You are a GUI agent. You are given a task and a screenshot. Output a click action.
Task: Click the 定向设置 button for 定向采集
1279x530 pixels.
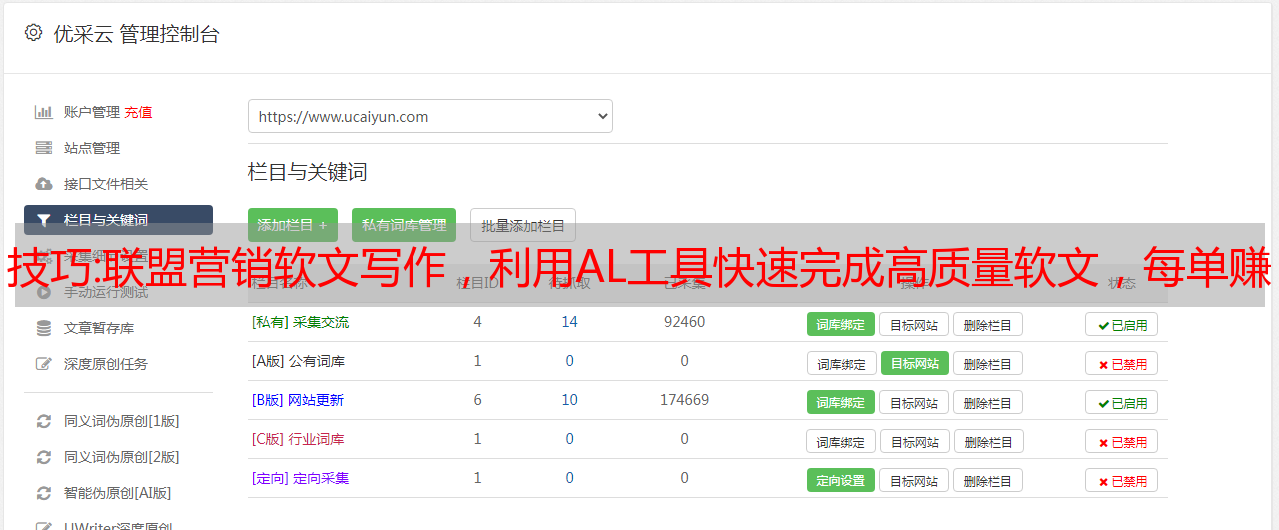click(841, 480)
